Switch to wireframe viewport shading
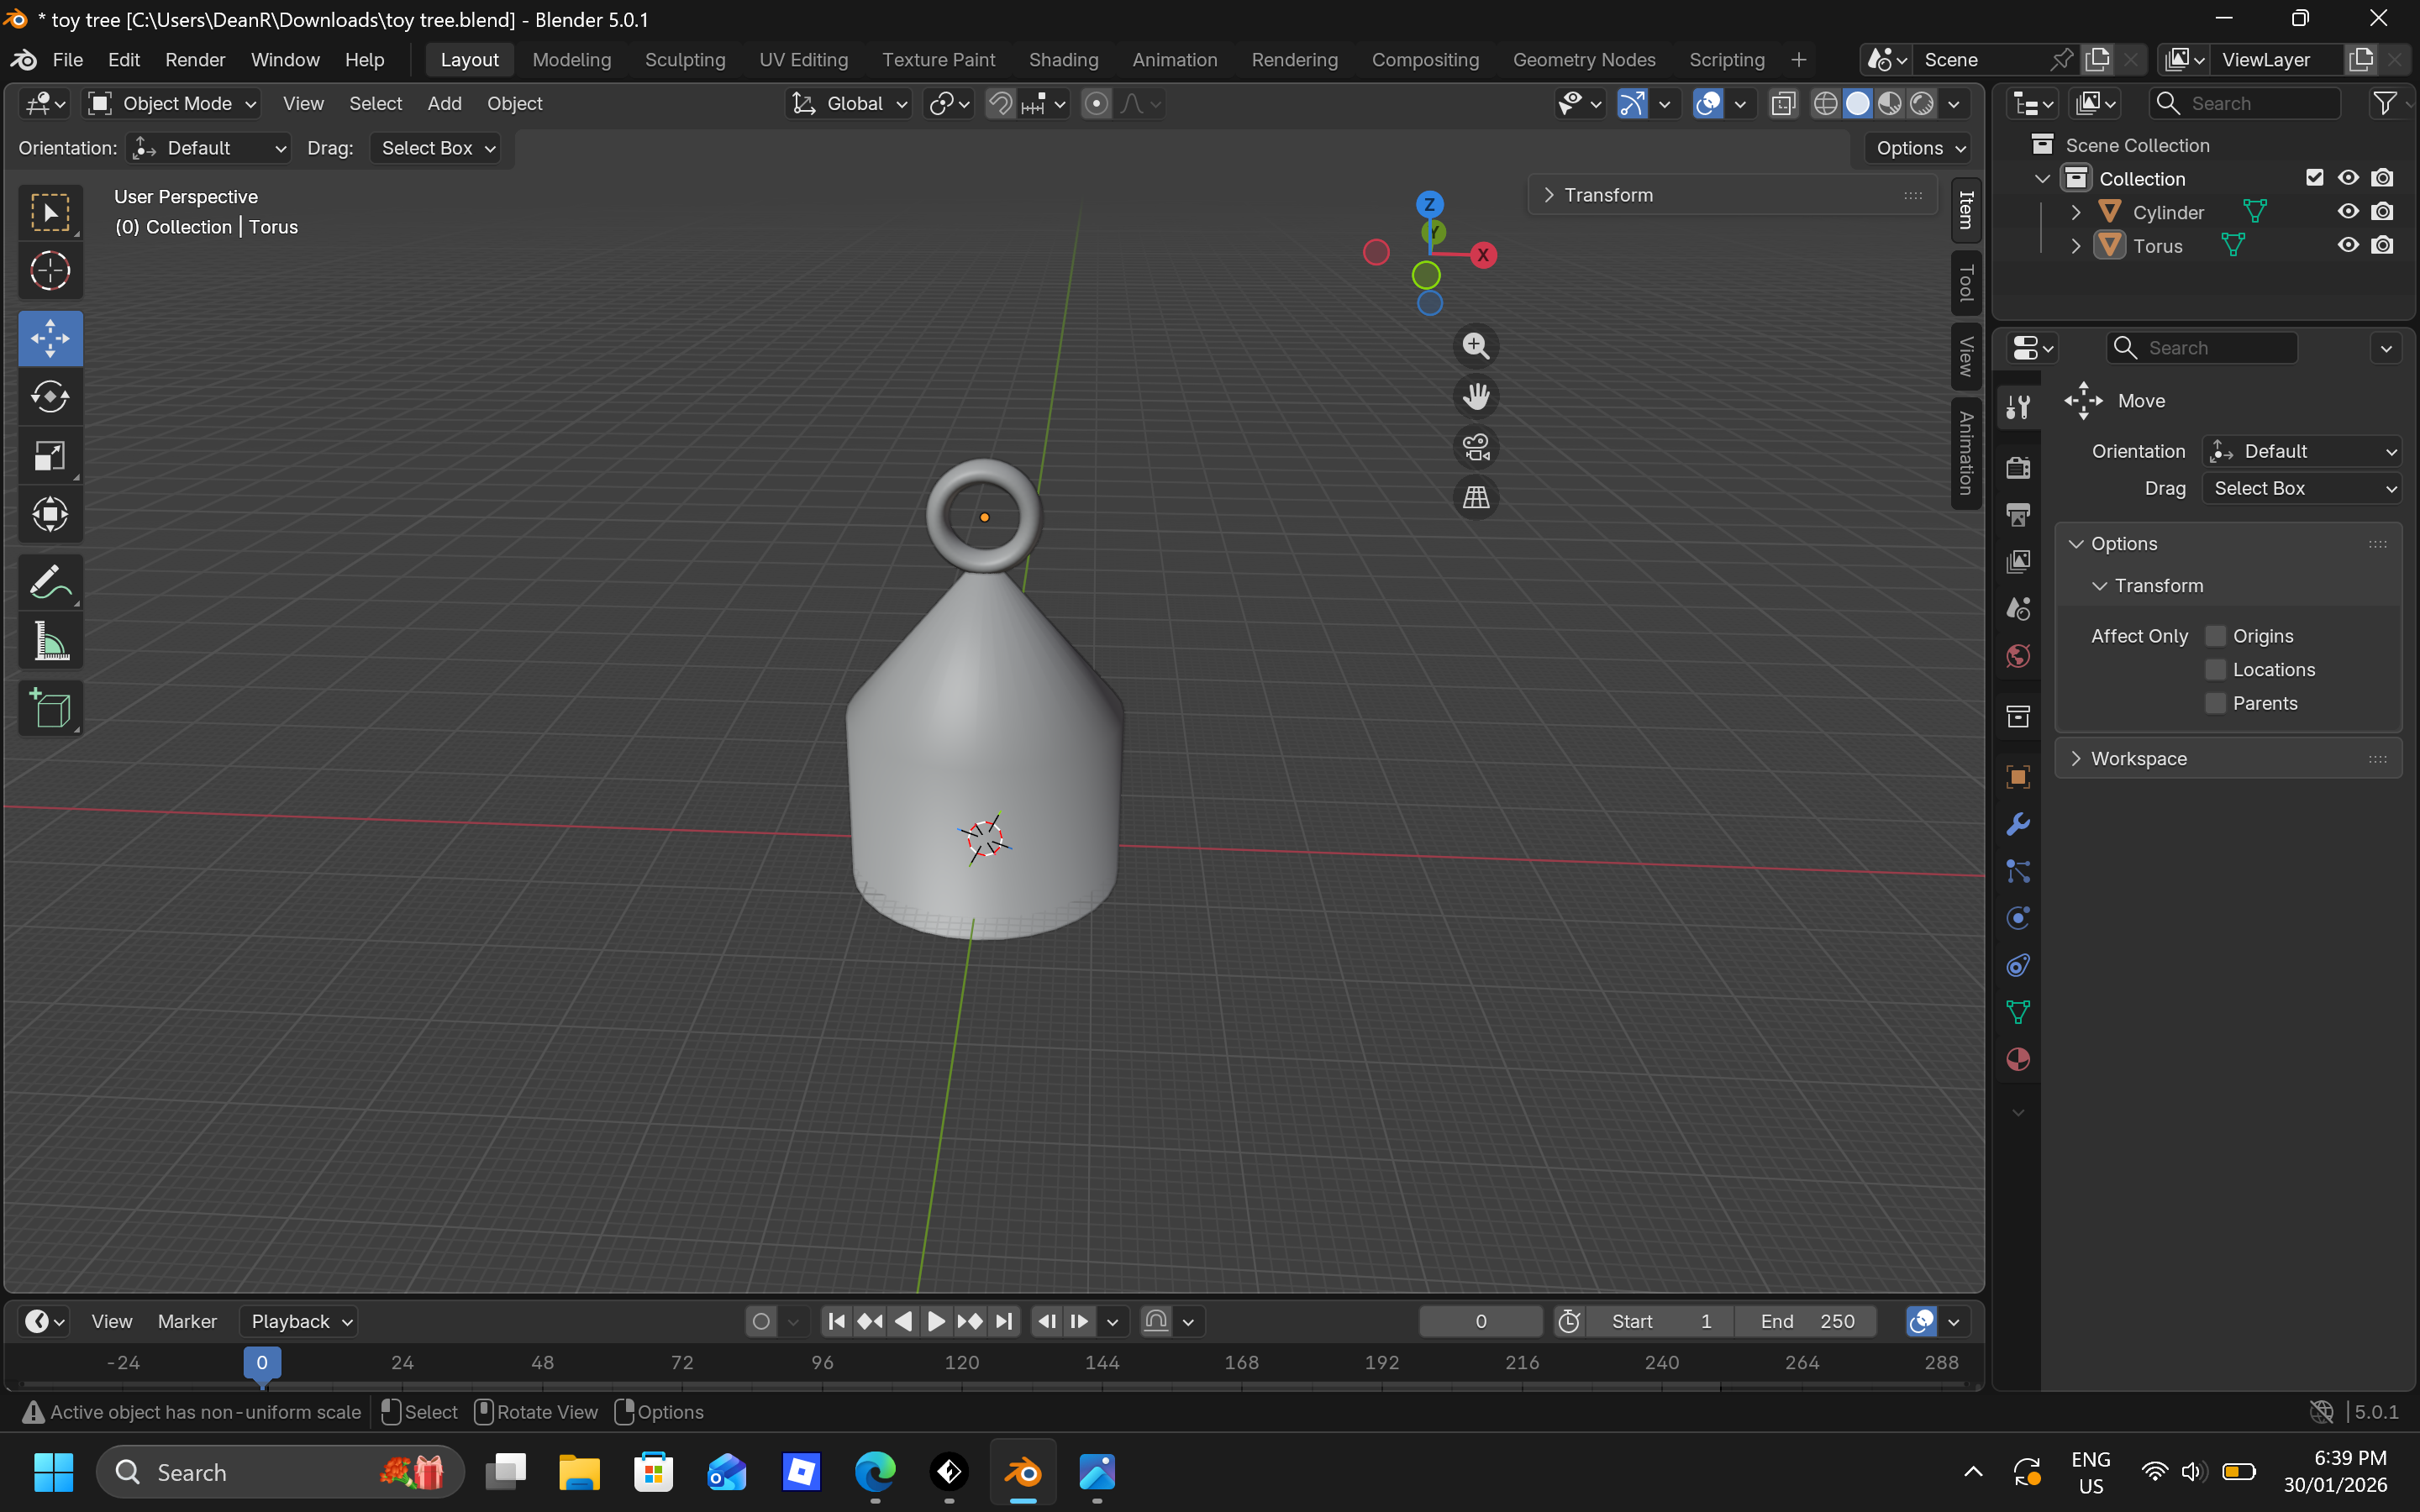The width and height of the screenshot is (2420, 1512). click(x=1825, y=104)
